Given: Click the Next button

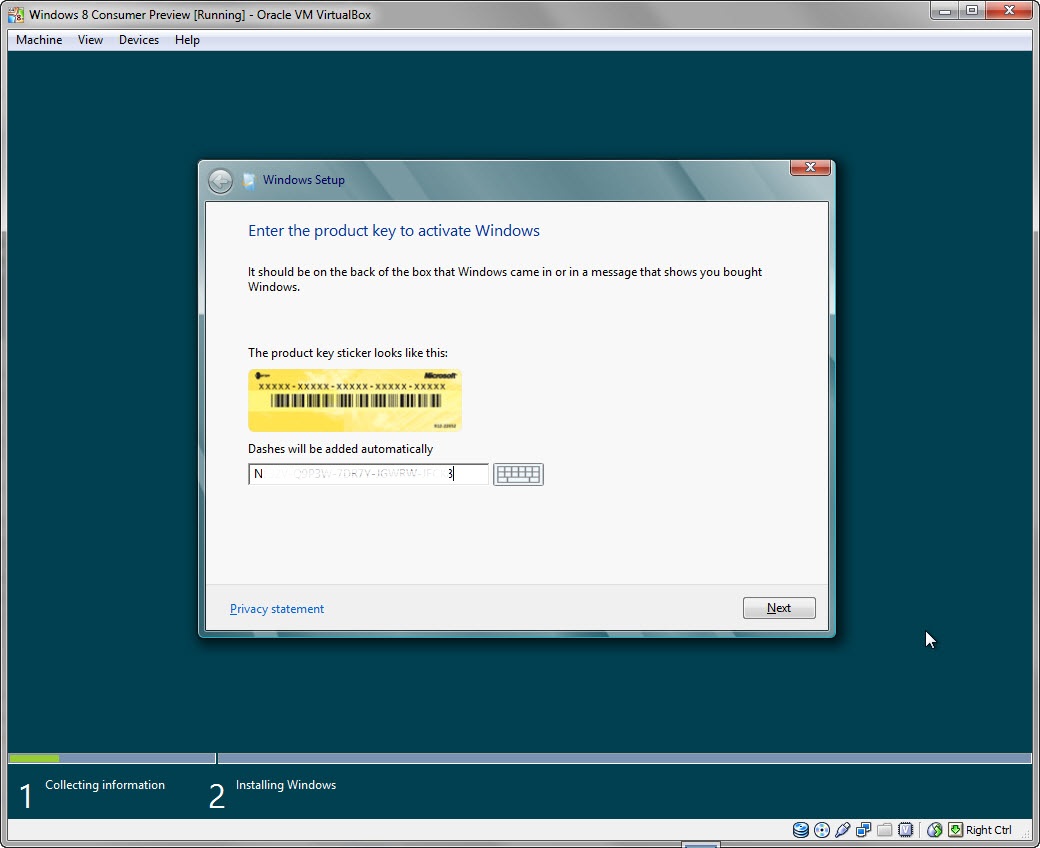Looking at the screenshot, I should point(779,607).
